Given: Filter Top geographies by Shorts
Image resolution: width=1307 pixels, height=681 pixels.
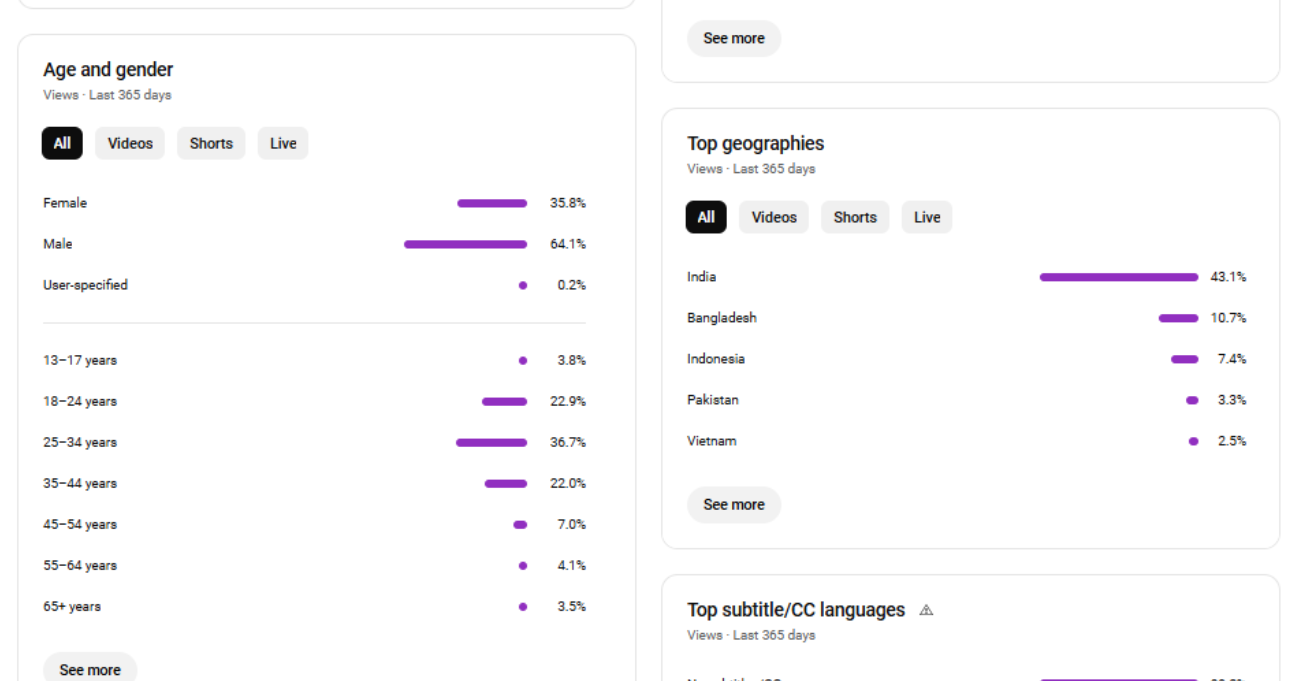Looking at the screenshot, I should (855, 217).
